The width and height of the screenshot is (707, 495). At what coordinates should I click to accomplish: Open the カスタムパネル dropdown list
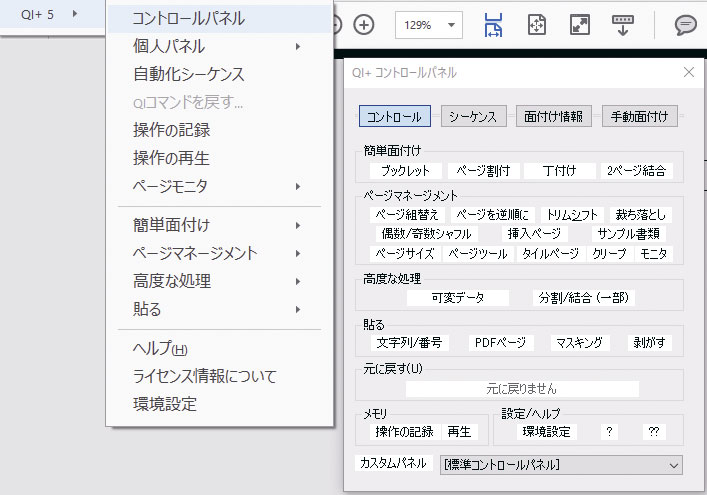pyautogui.click(x=561, y=465)
